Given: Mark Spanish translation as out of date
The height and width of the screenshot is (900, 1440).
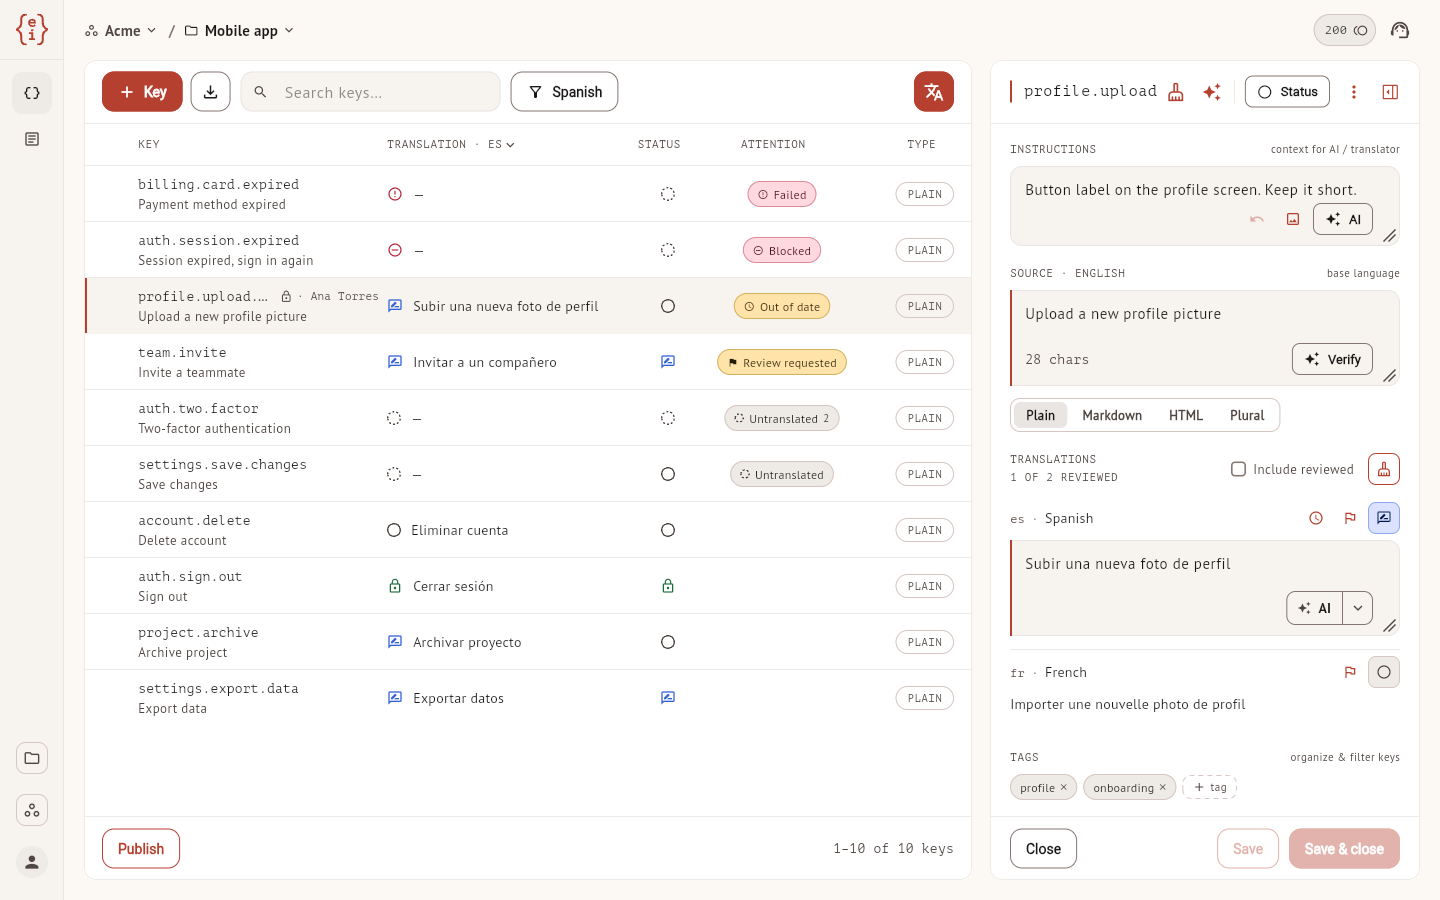Looking at the screenshot, I should 1316,518.
